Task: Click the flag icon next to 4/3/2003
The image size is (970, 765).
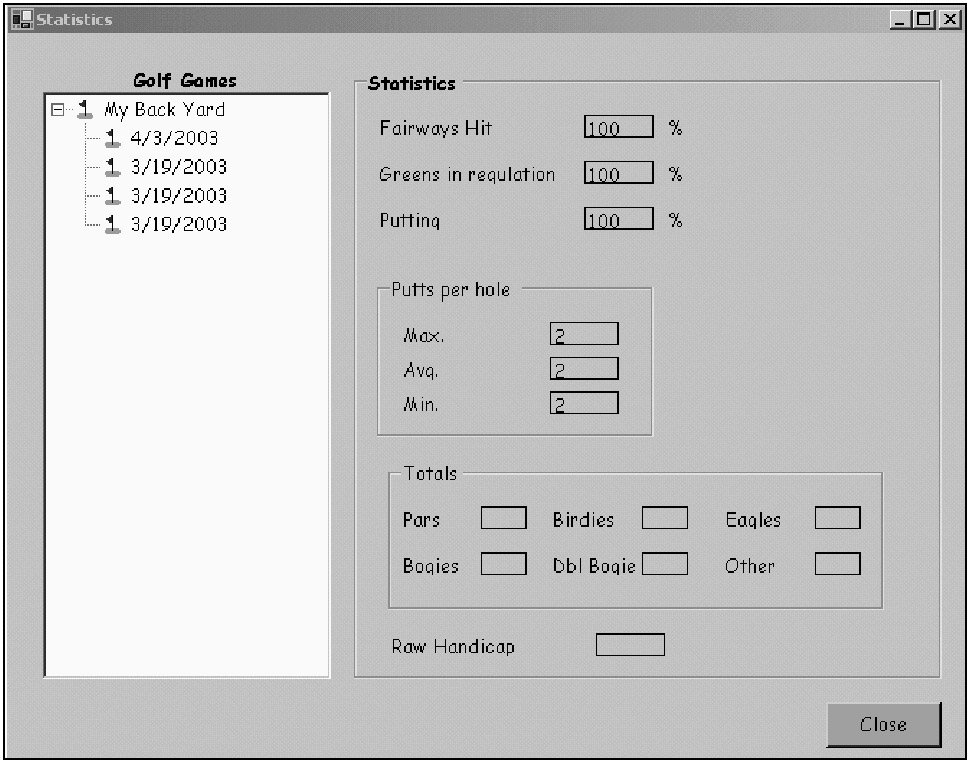Action: point(114,138)
